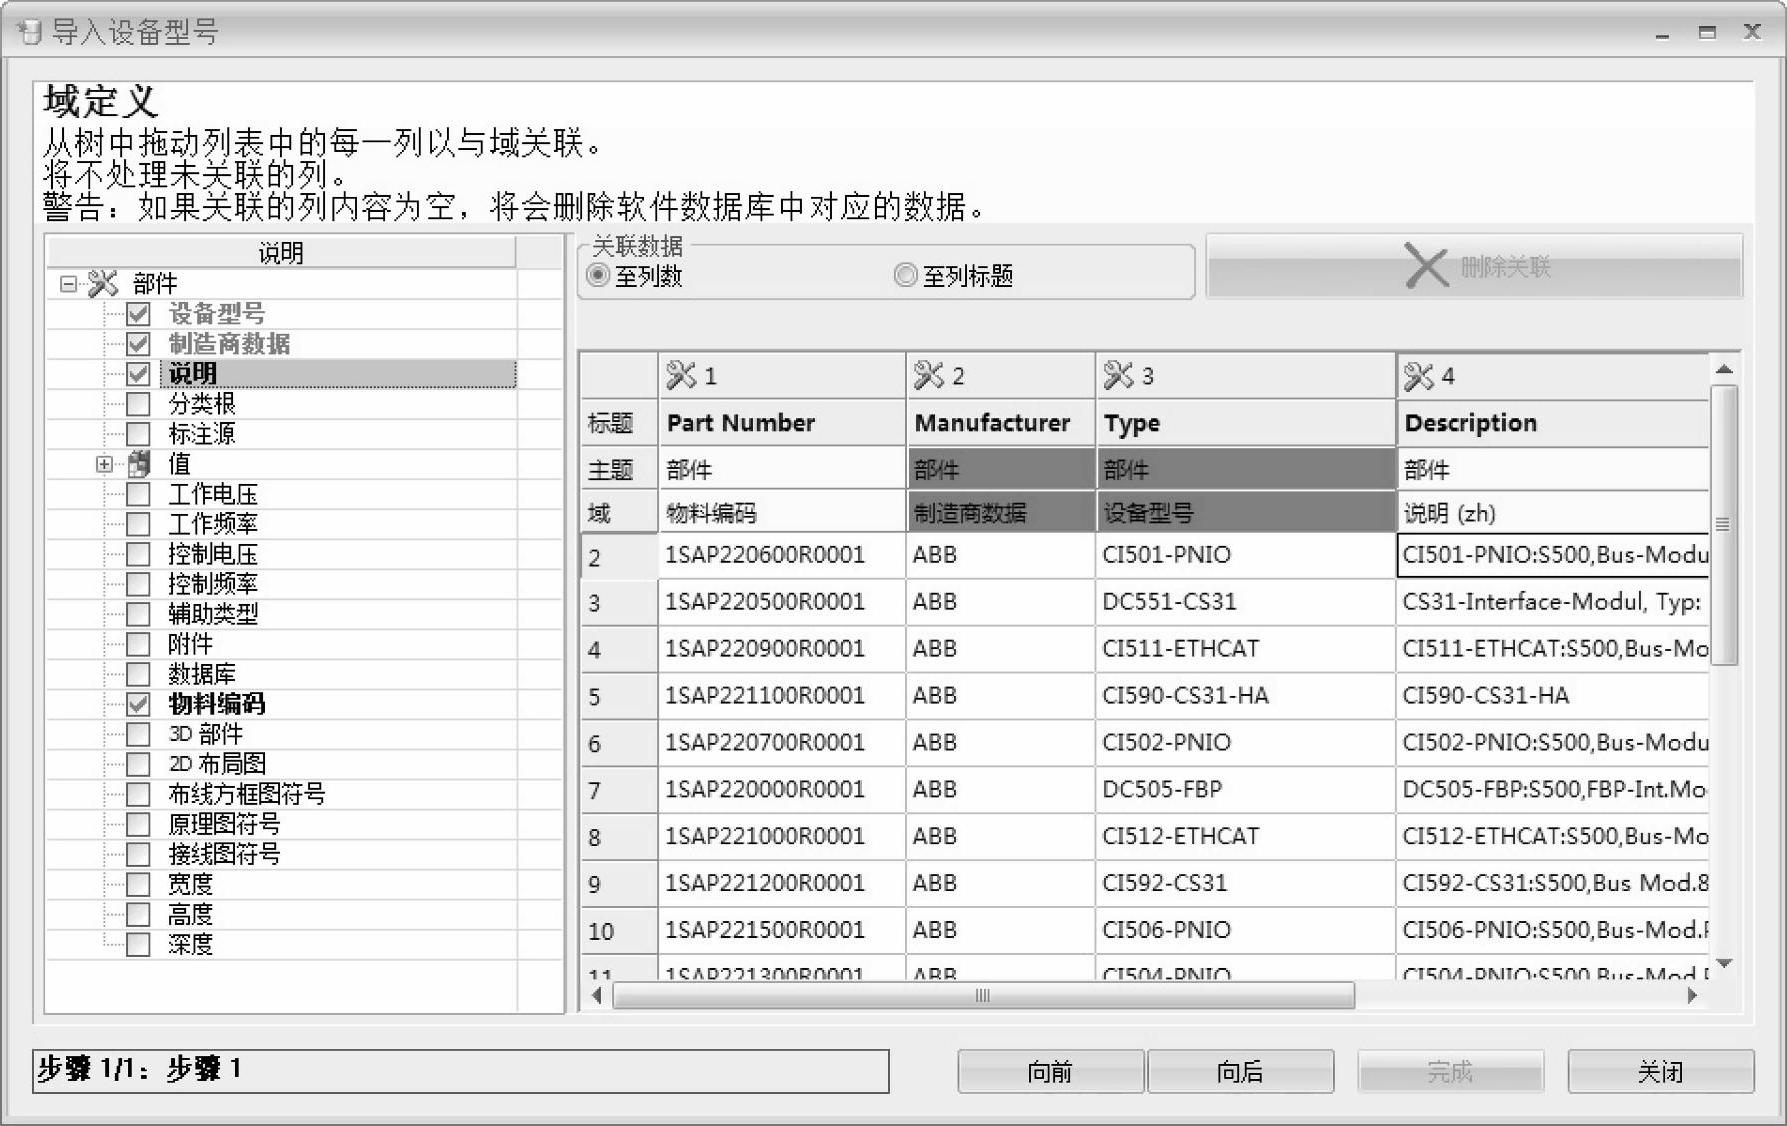Check the 深度 checkbox
The width and height of the screenshot is (1787, 1126).
[138, 944]
